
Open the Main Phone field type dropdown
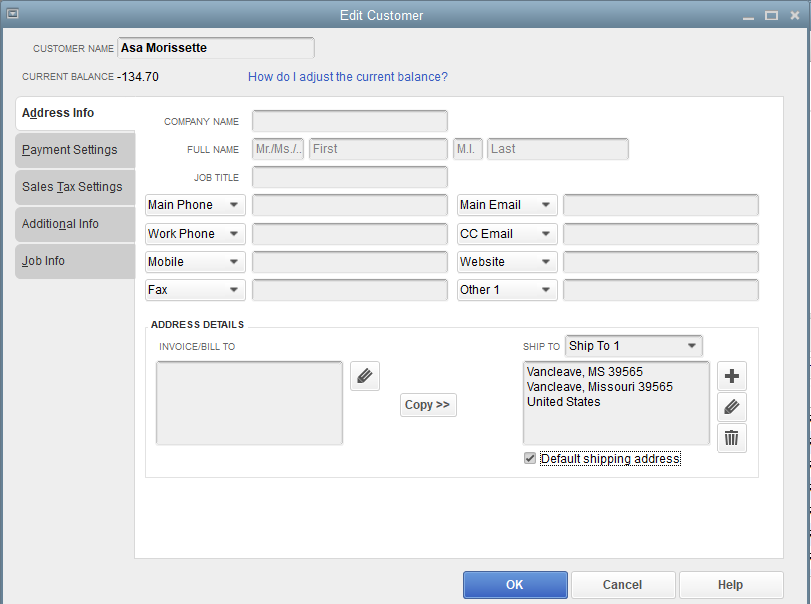[194, 204]
